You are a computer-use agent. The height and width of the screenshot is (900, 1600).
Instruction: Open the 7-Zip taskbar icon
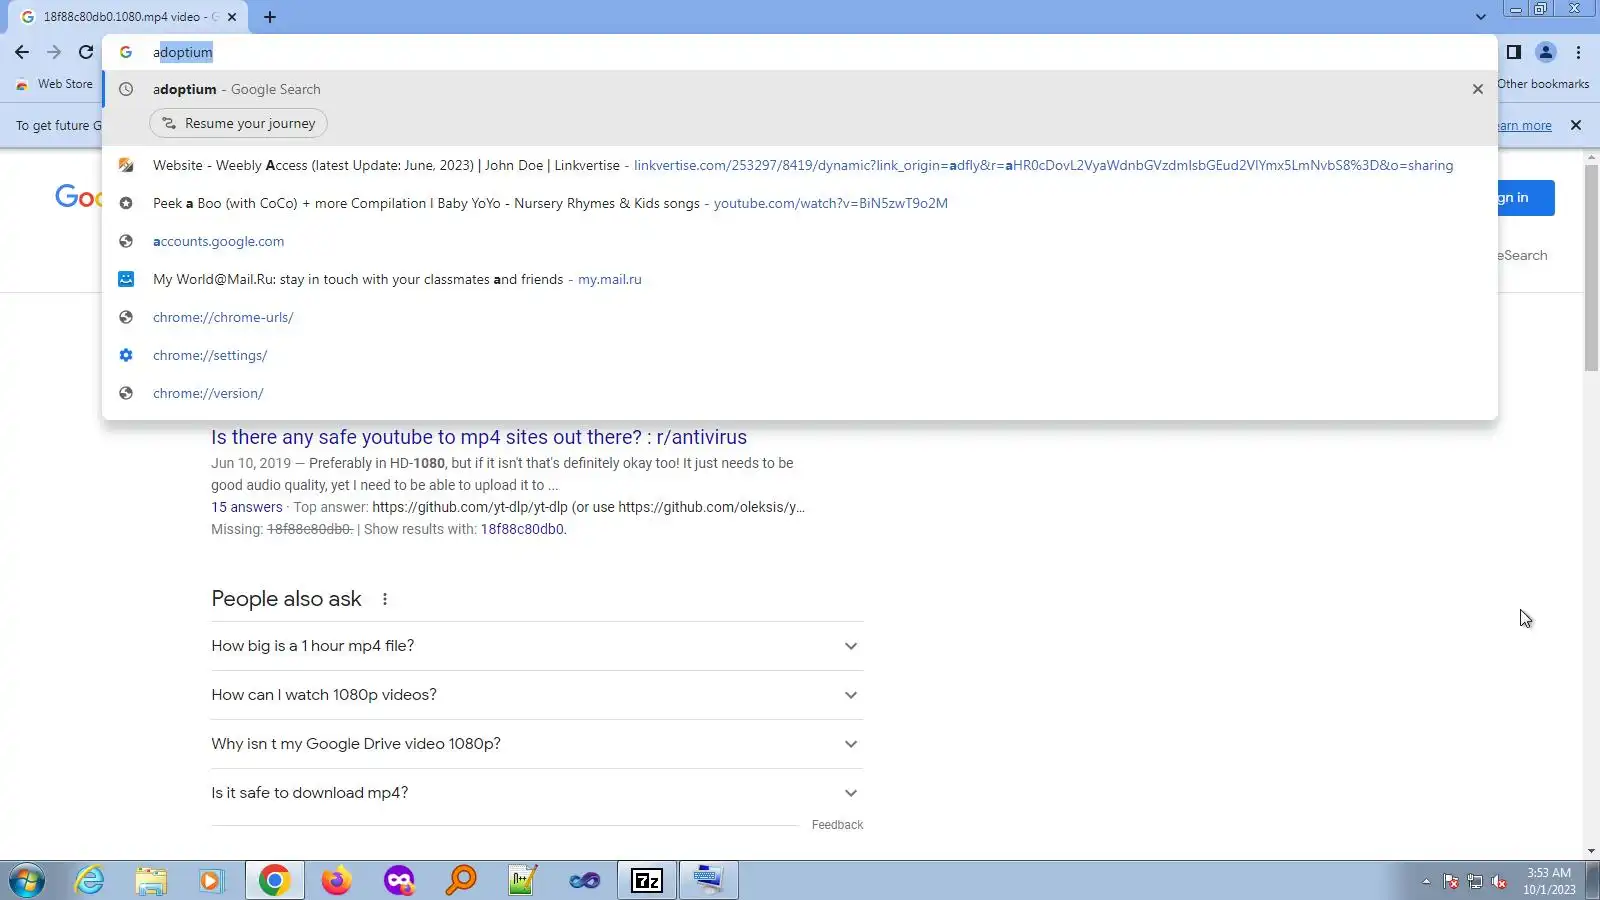[x=647, y=881]
